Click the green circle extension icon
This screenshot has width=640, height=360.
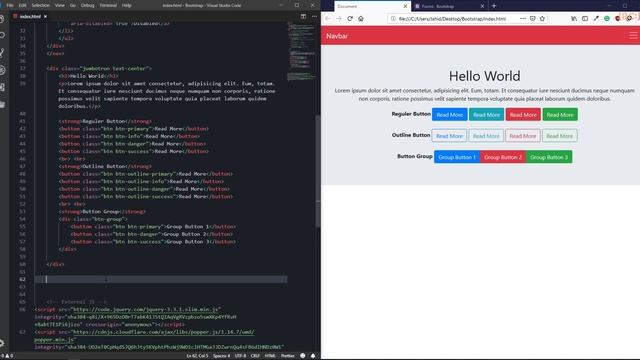click(607, 18)
